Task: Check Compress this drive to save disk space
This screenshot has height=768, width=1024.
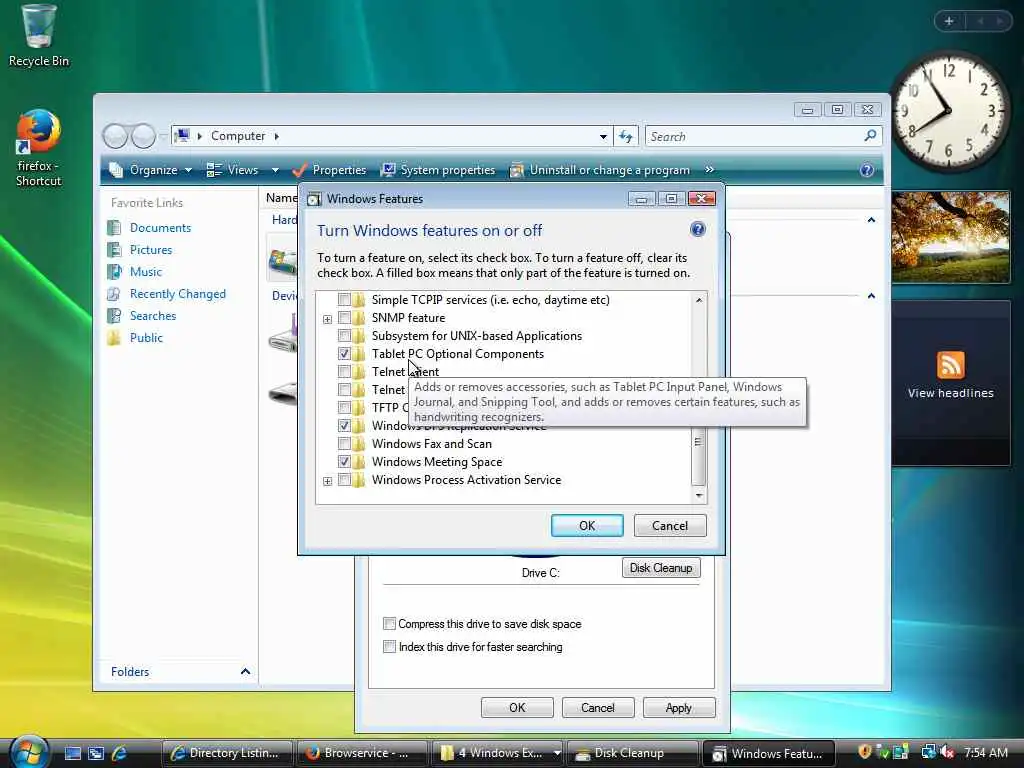Action: tap(389, 624)
